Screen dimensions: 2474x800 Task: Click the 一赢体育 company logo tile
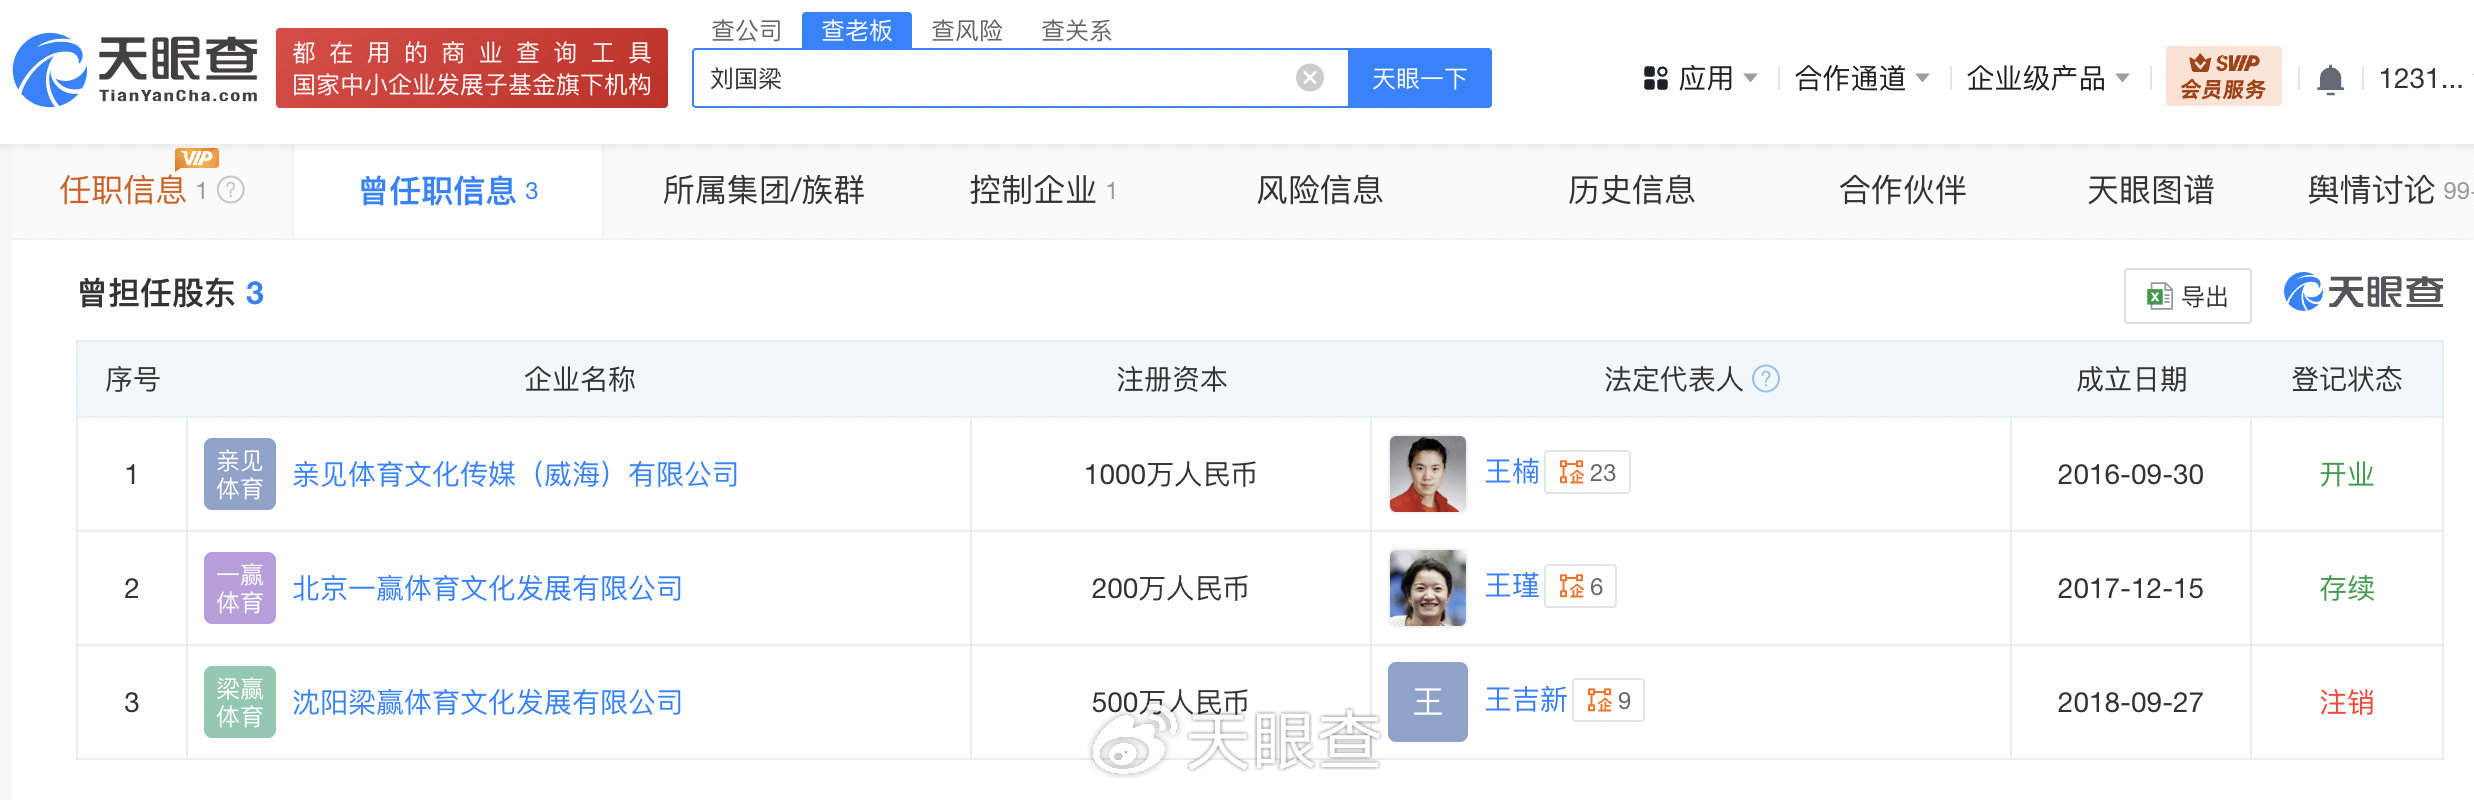coord(240,588)
